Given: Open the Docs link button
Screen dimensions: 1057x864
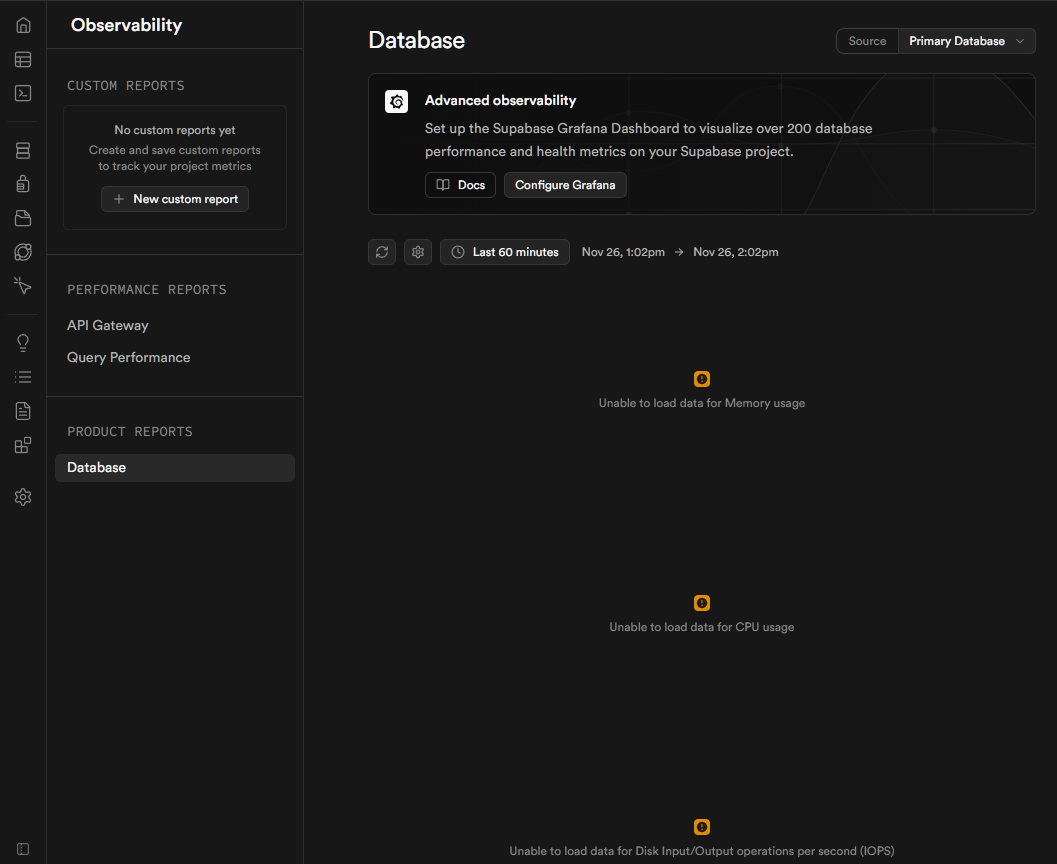Looking at the screenshot, I should pos(460,185).
